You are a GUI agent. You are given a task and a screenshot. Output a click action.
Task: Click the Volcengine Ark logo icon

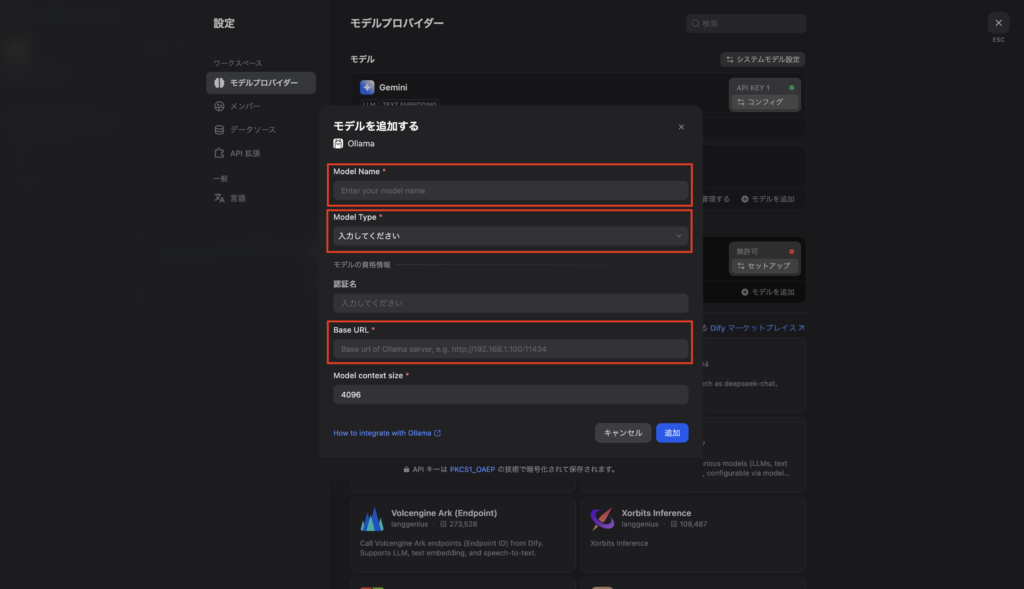[x=372, y=519]
